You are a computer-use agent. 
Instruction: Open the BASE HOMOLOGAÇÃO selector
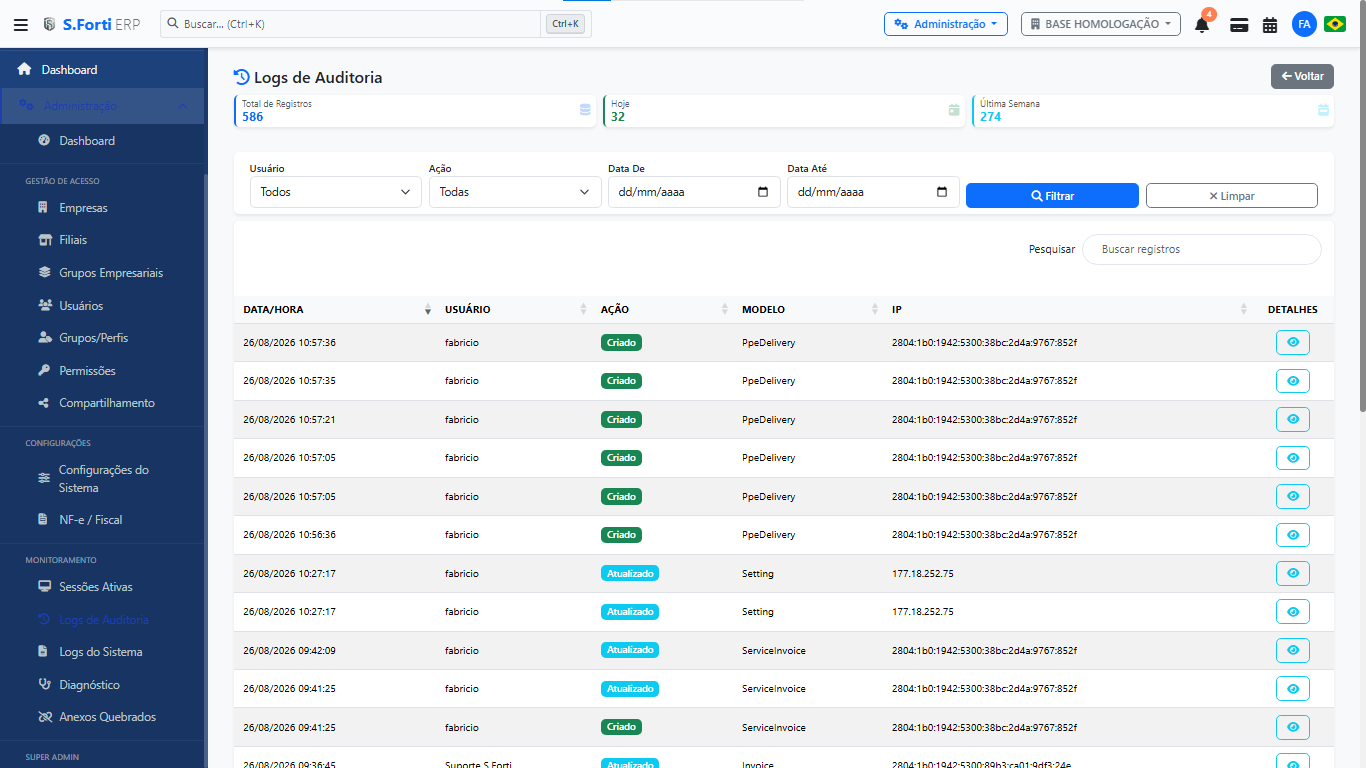click(x=1100, y=24)
